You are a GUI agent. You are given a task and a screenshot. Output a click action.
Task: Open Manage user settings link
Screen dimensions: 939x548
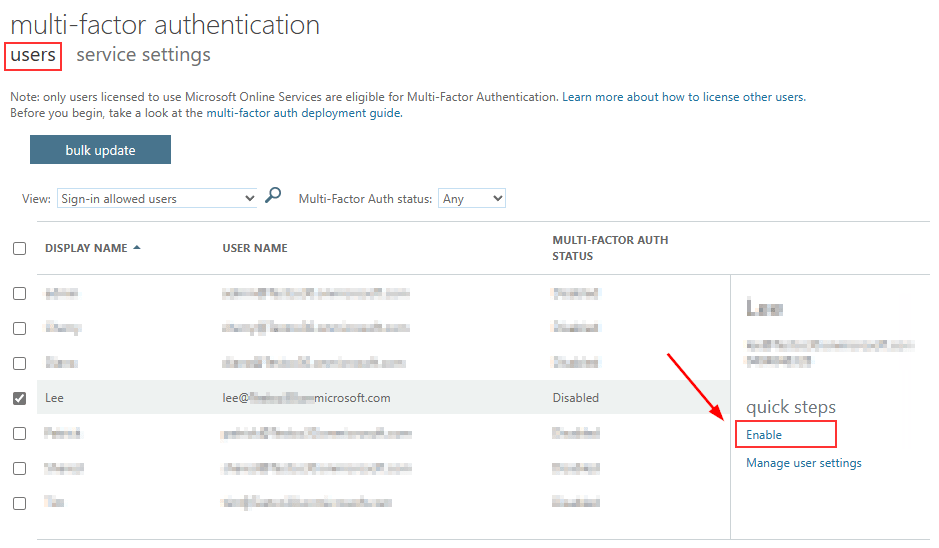(x=803, y=463)
